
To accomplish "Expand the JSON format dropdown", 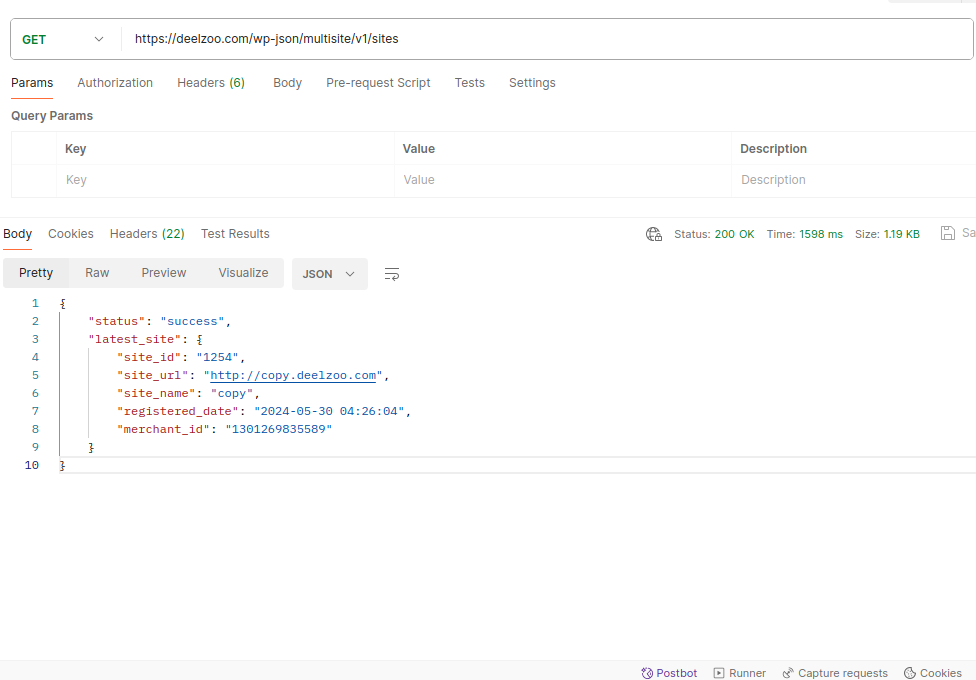I will (329, 274).
